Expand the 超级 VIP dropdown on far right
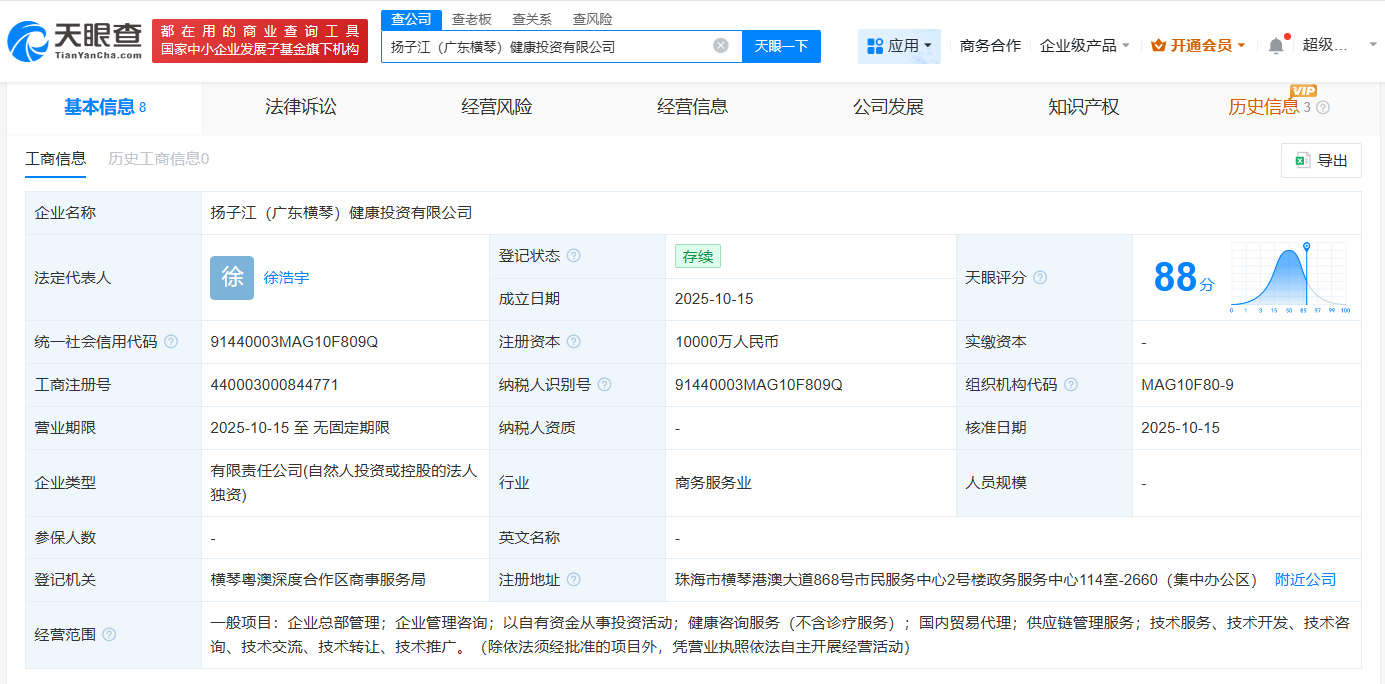Screen dimensions: 1385x684 (x=1372, y=45)
